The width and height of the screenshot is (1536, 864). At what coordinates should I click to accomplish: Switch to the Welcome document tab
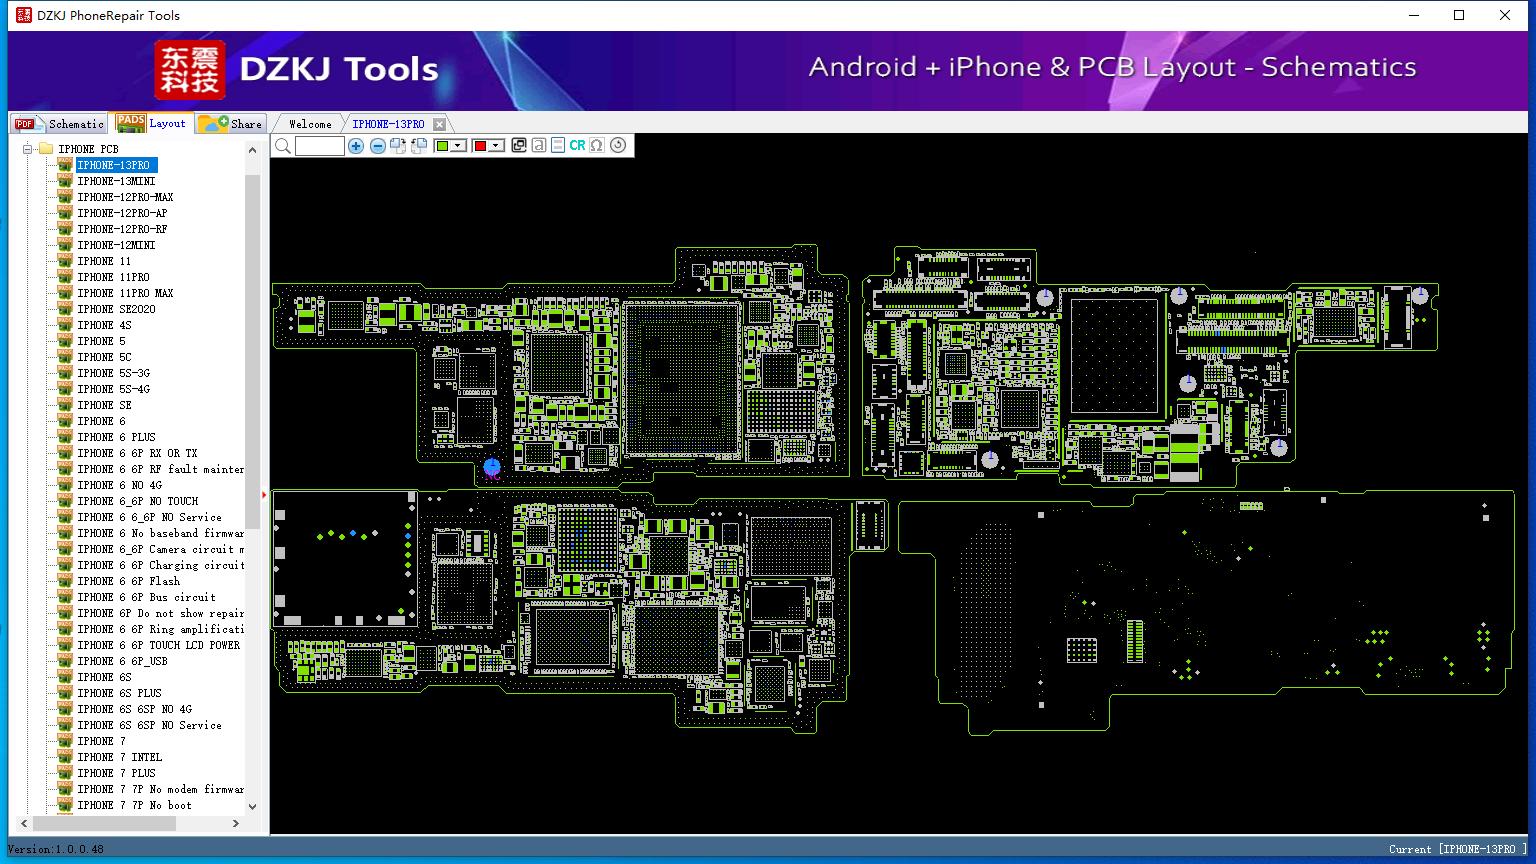point(310,124)
